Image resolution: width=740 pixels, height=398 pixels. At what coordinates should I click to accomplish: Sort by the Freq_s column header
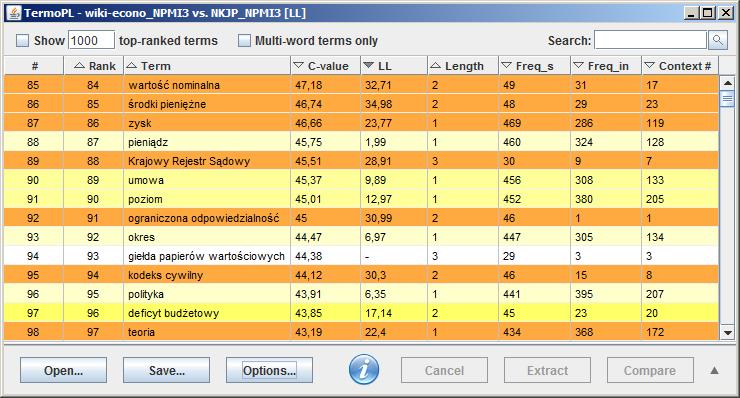(534, 66)
